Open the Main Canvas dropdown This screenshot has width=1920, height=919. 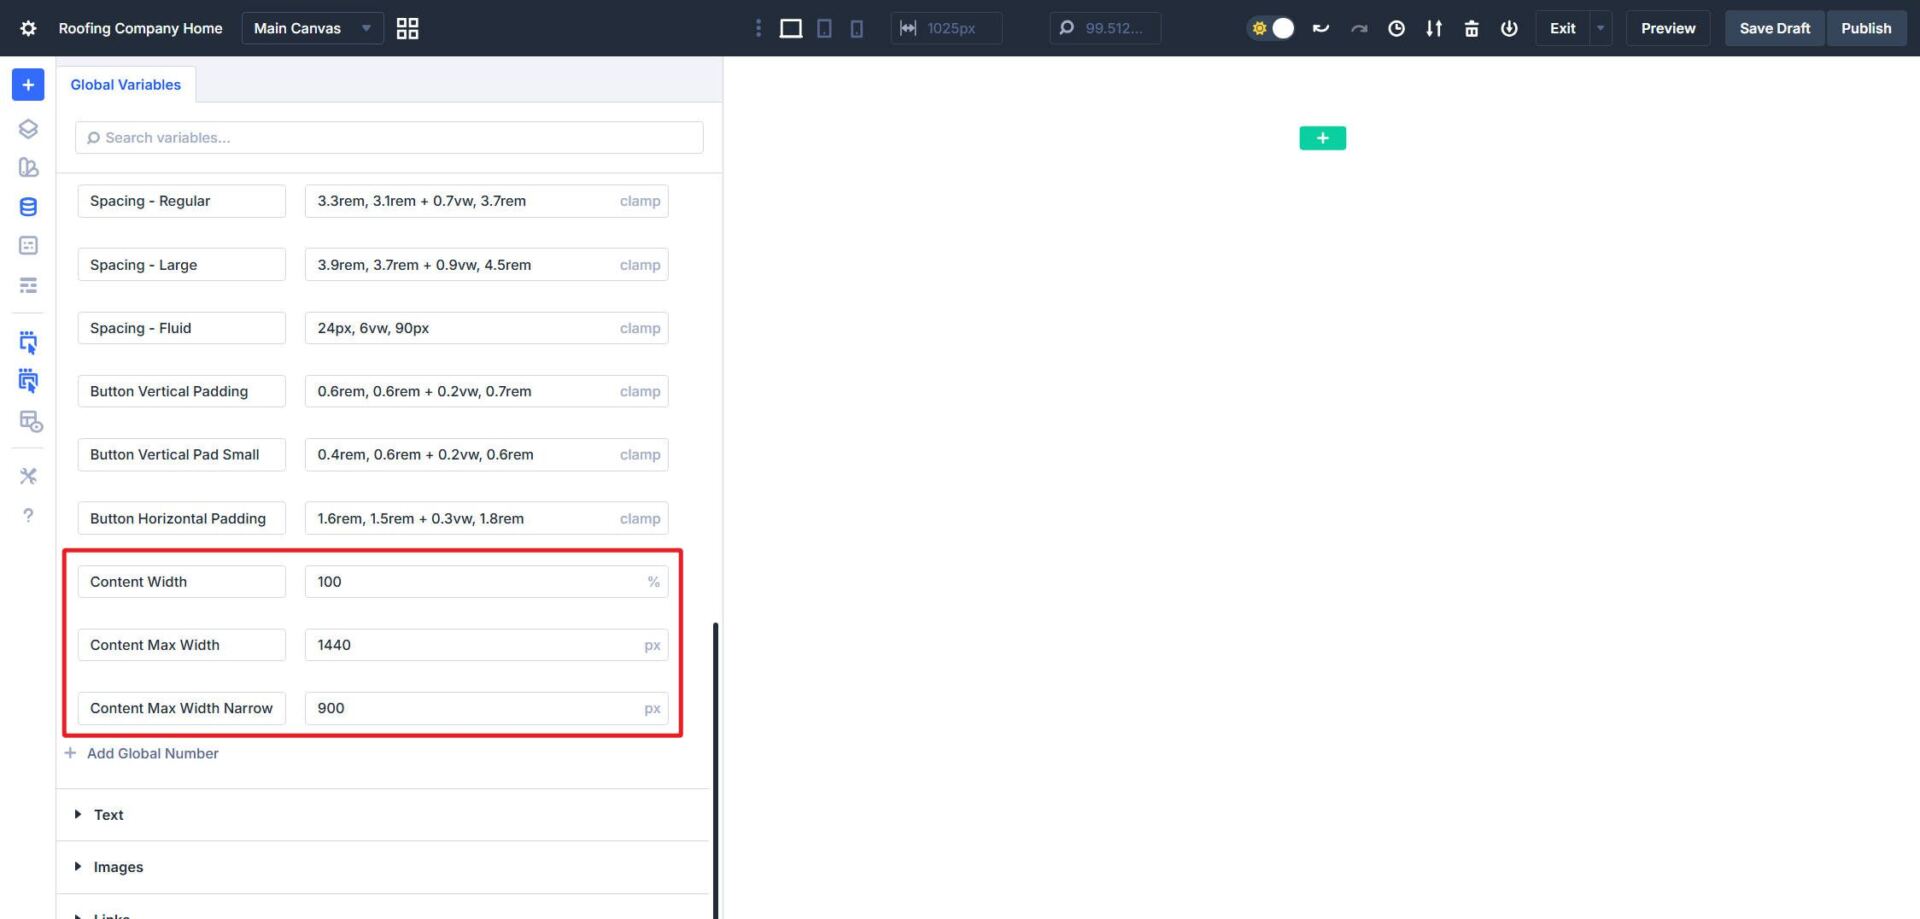coord(312,28)
